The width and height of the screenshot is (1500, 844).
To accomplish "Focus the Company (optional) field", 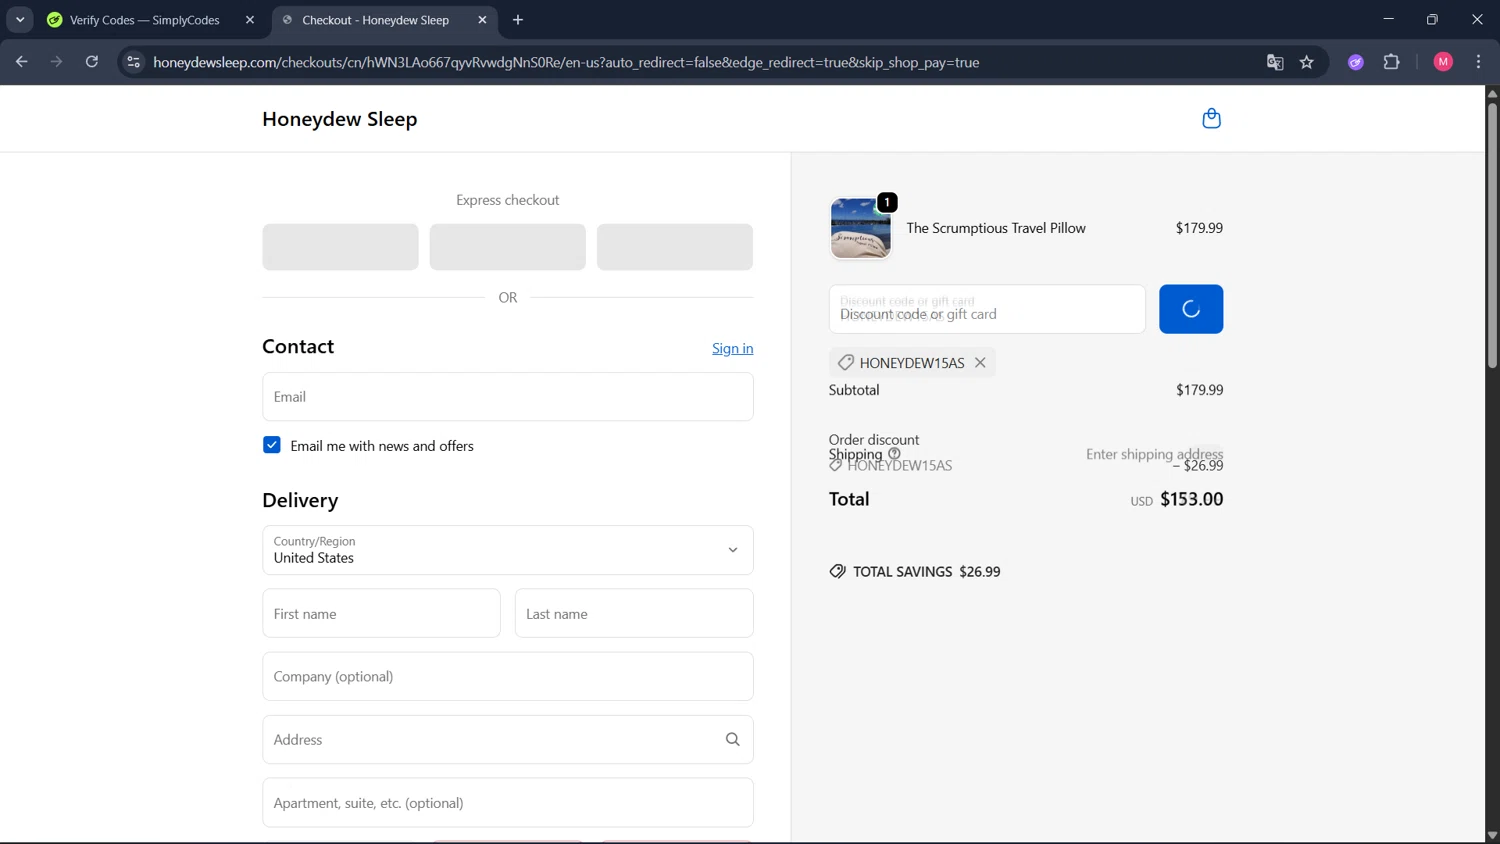I will tap(508, 676).
